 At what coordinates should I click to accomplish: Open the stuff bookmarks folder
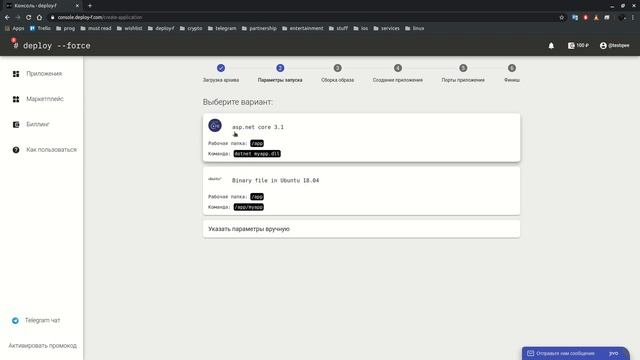(x=338, y=29)
